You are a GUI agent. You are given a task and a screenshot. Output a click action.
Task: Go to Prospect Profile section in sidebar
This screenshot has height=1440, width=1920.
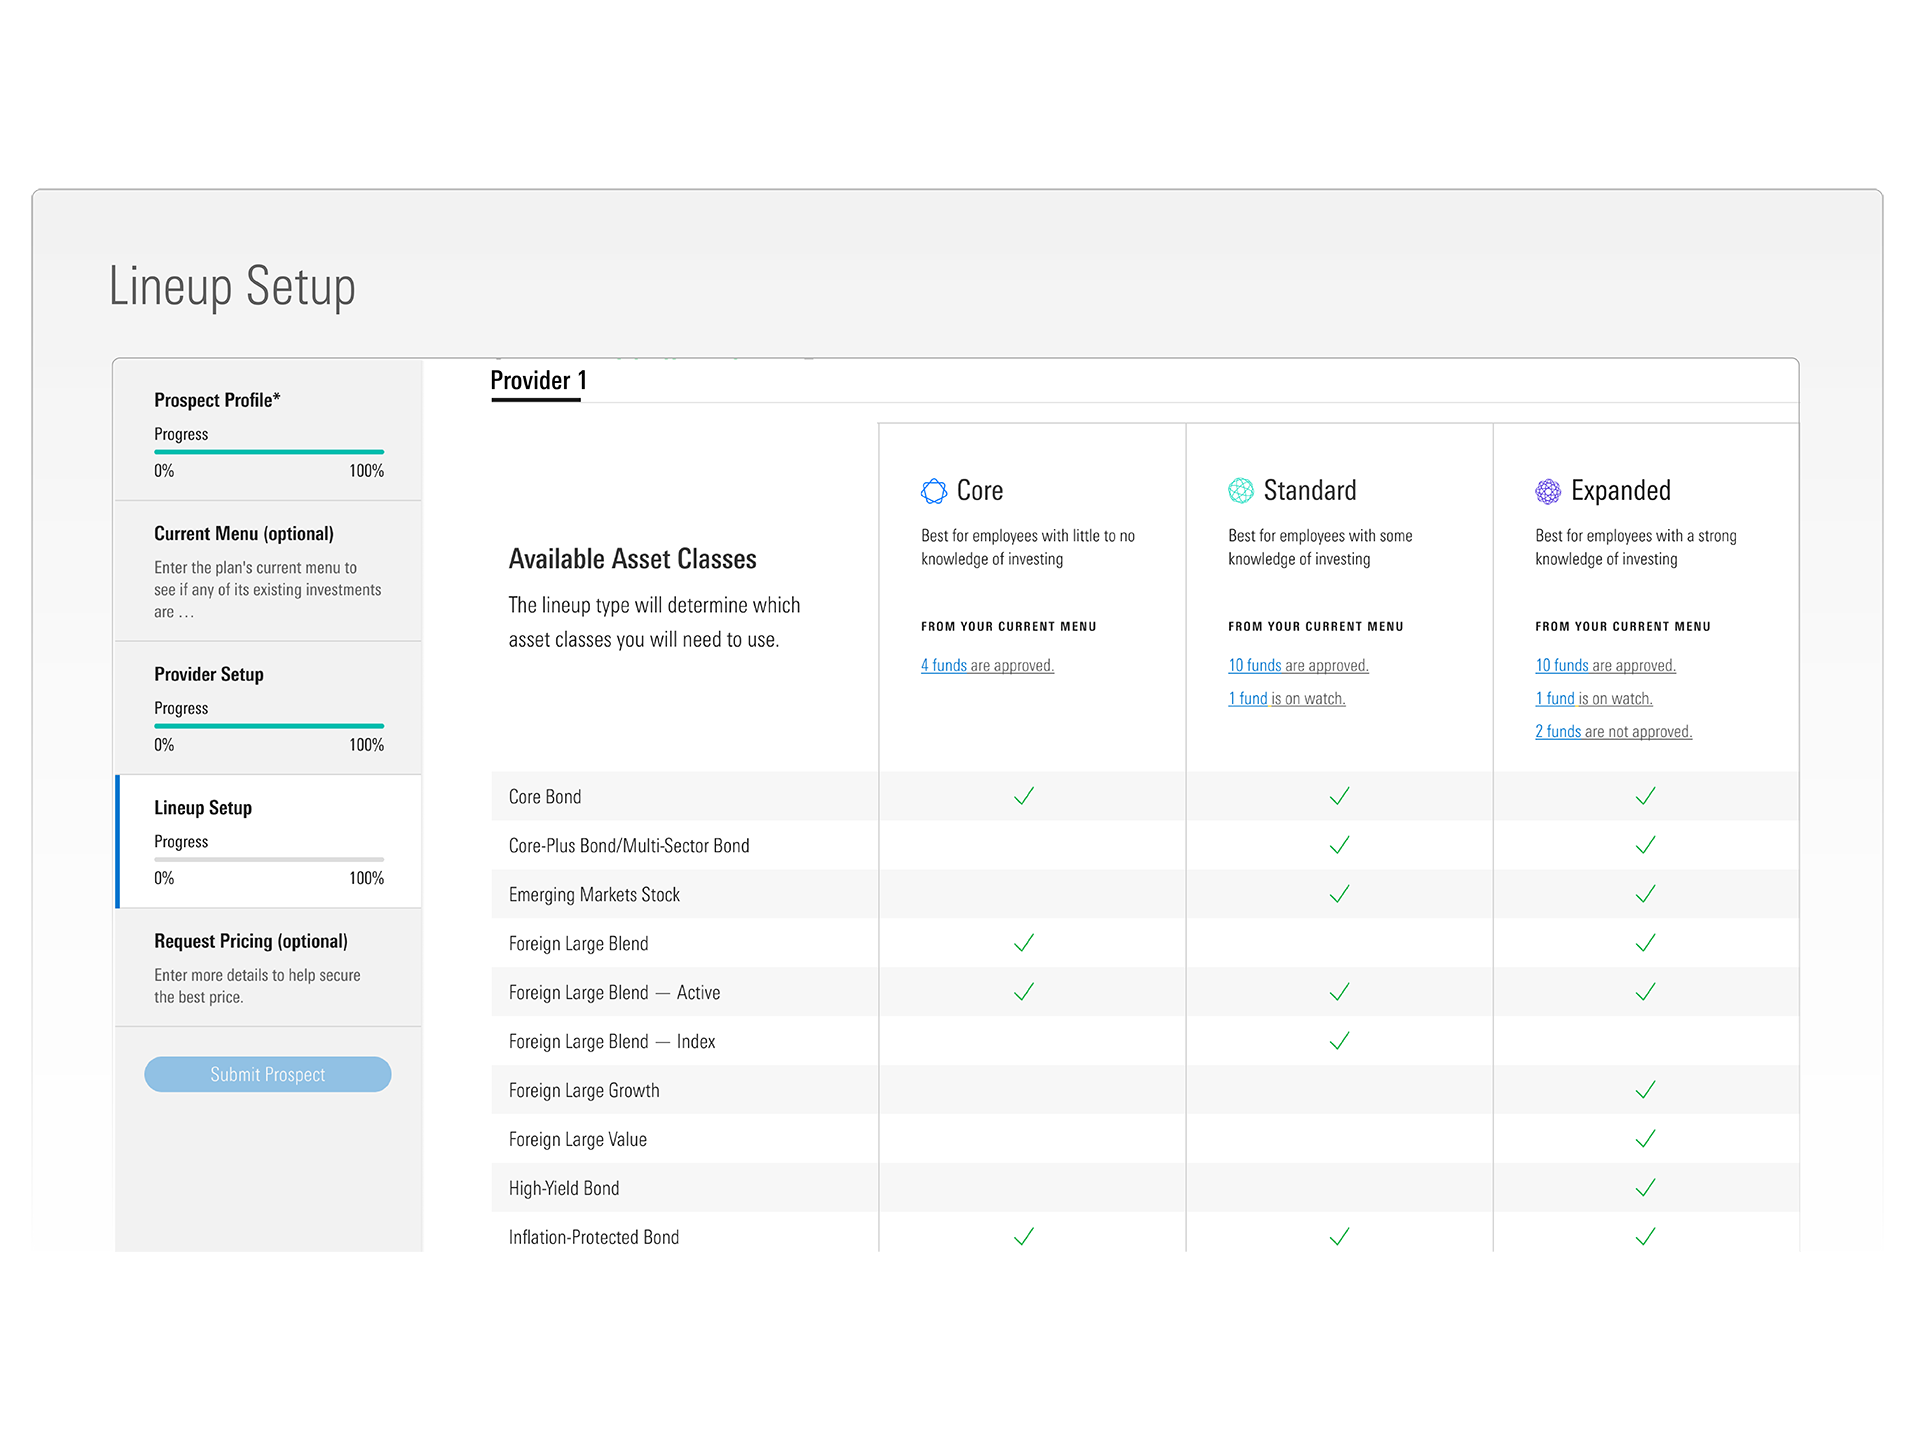click(x=217, y=400)
